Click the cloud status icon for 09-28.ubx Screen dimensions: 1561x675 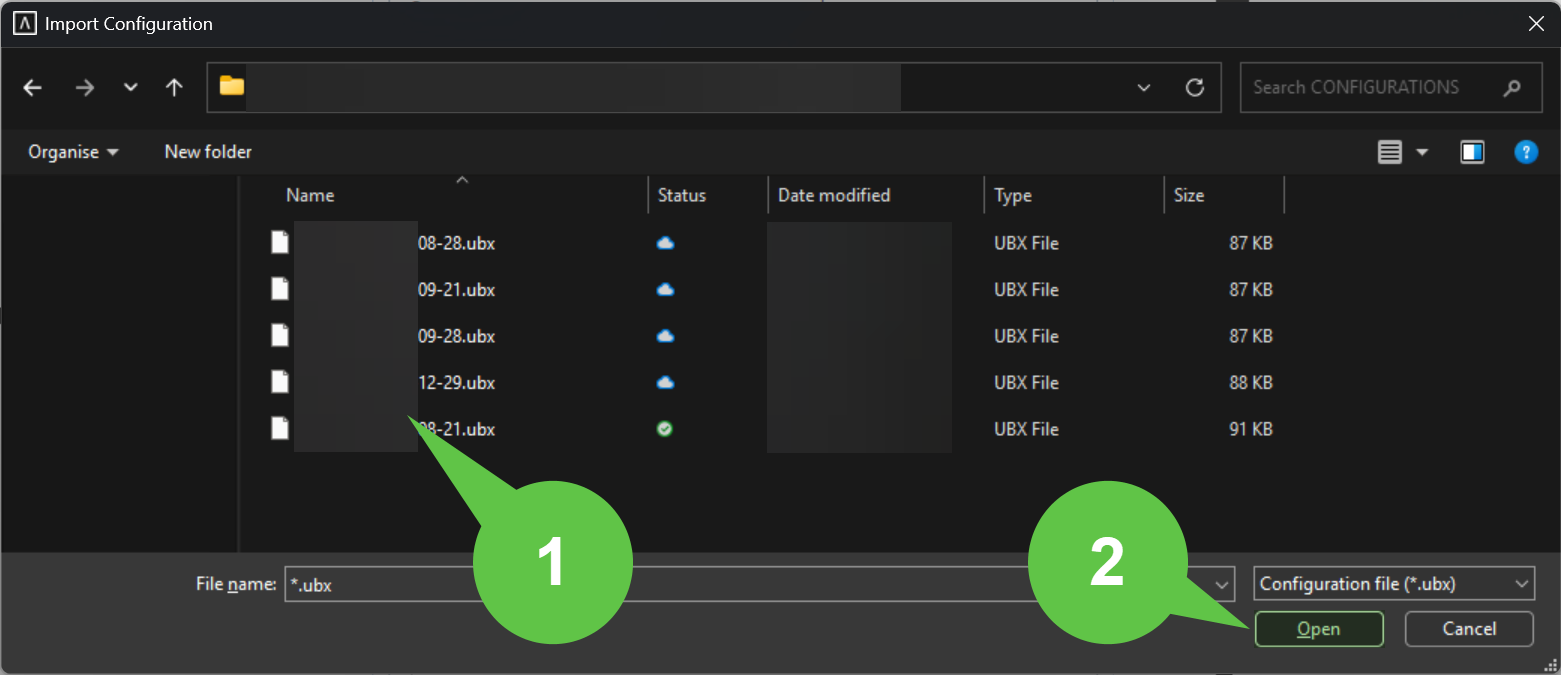coord(665,336)
